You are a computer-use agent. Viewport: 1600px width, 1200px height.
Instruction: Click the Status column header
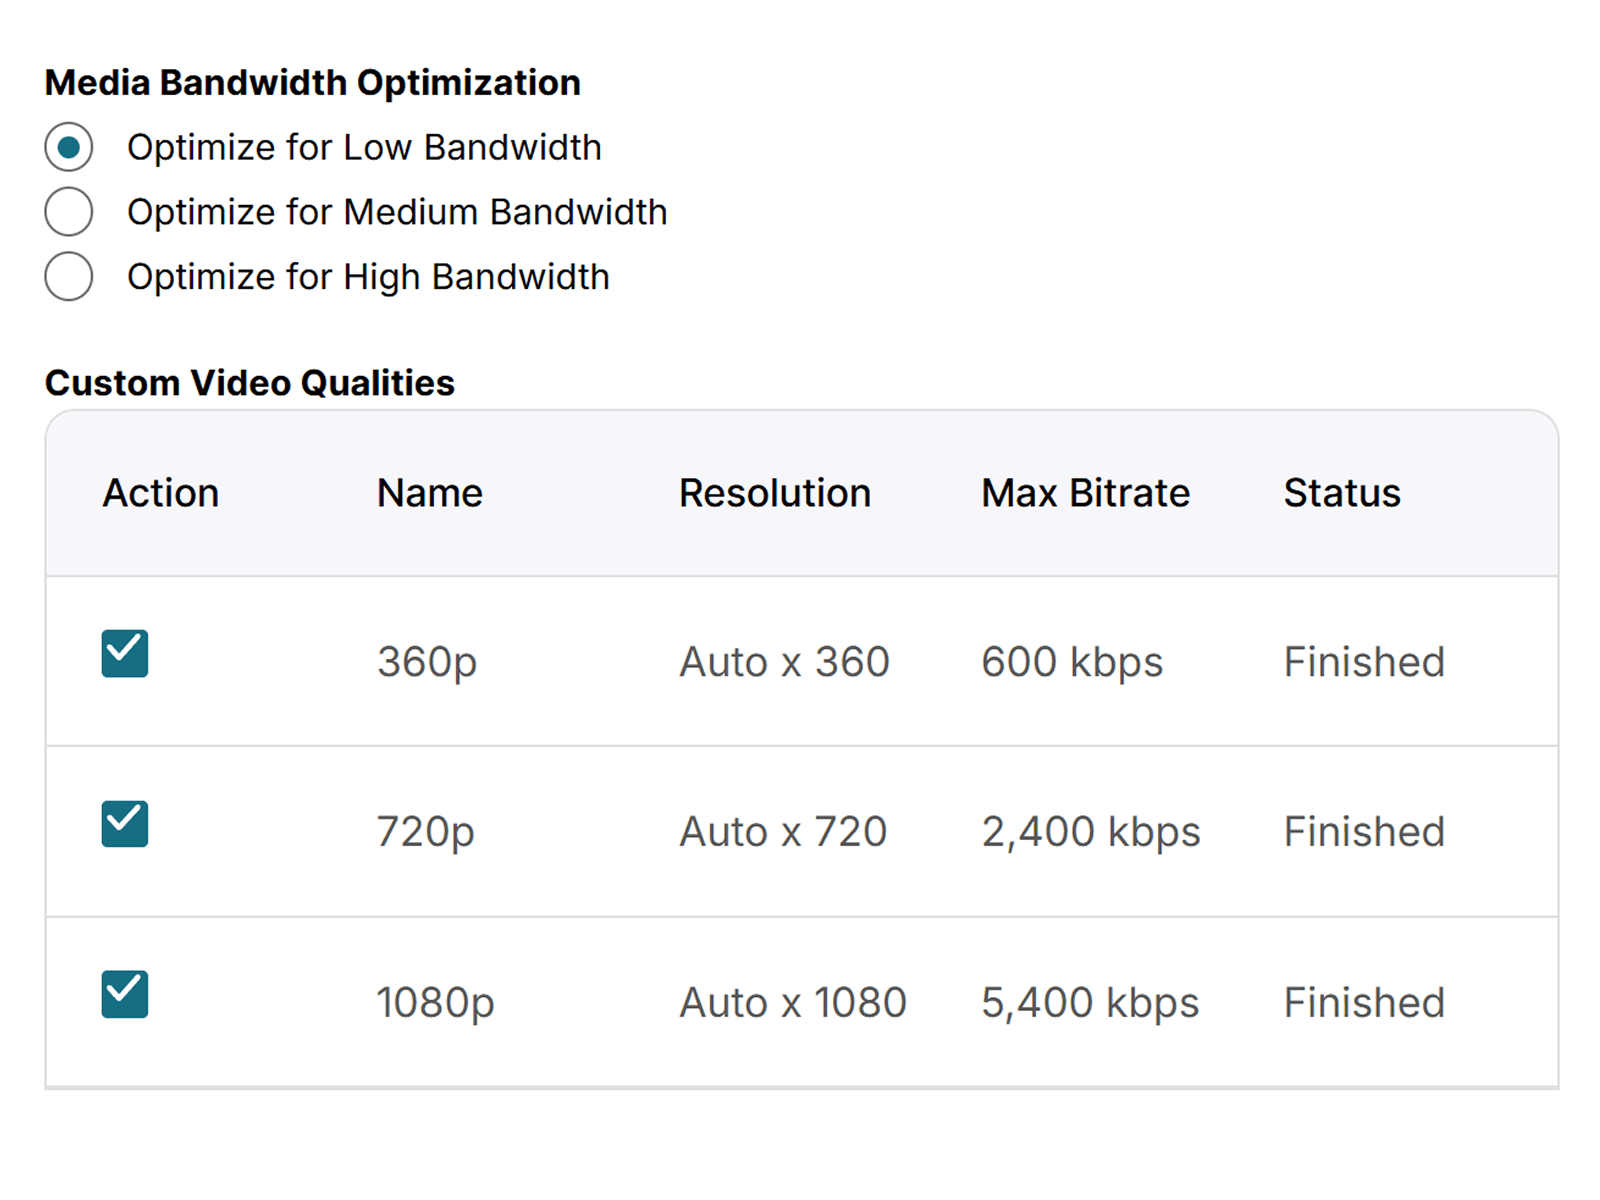pyautogui.click(x=1342, y=493)
